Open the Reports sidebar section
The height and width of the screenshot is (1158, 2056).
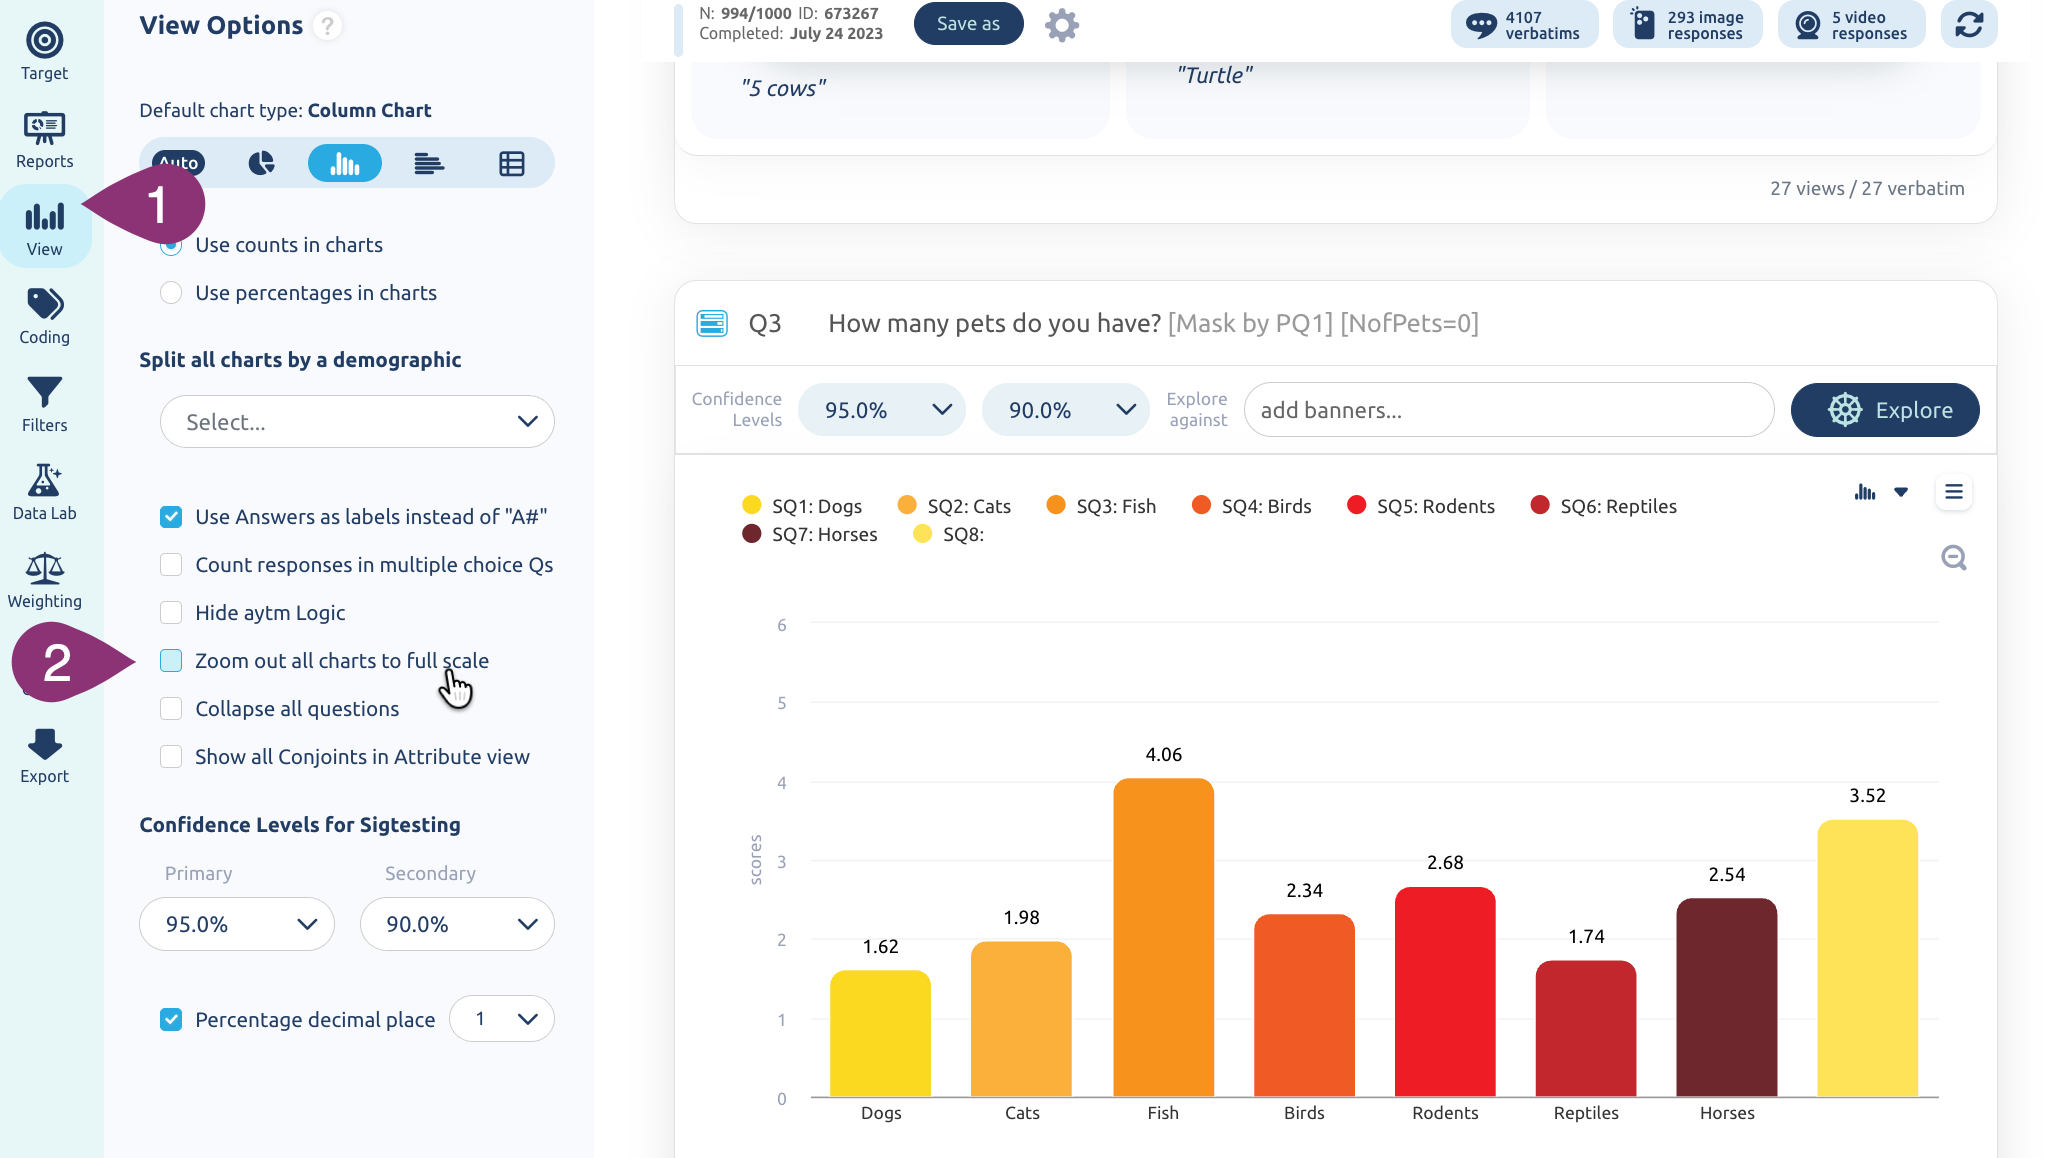(44, 140)
